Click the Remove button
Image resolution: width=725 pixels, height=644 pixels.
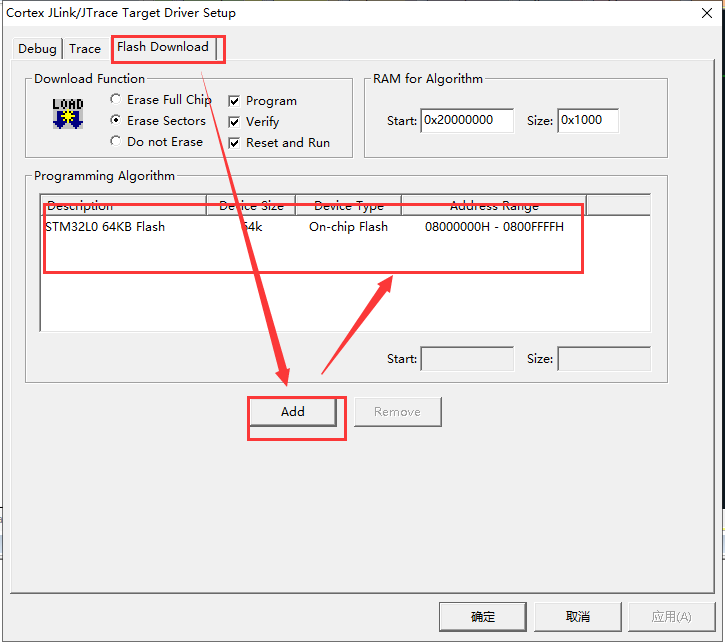pos(398,411)
